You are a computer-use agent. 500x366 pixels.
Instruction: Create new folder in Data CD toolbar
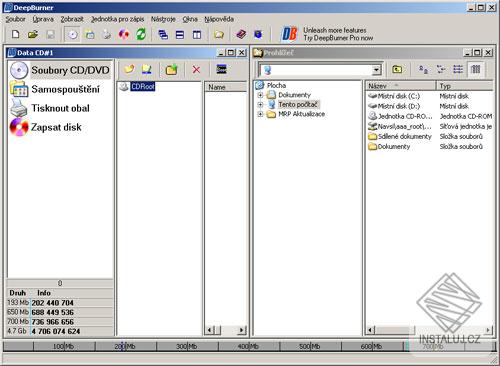pos(171,69)
